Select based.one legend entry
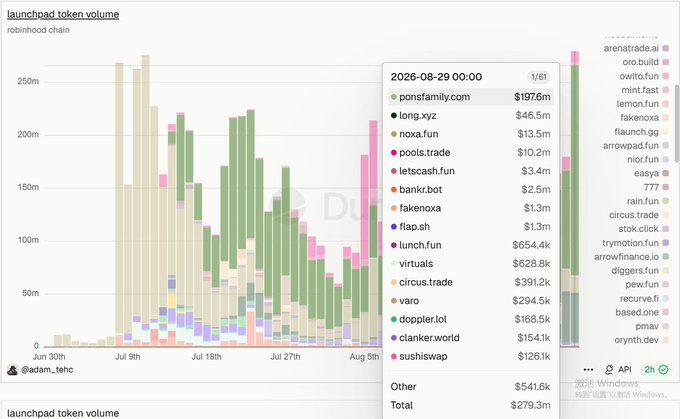 642,312
